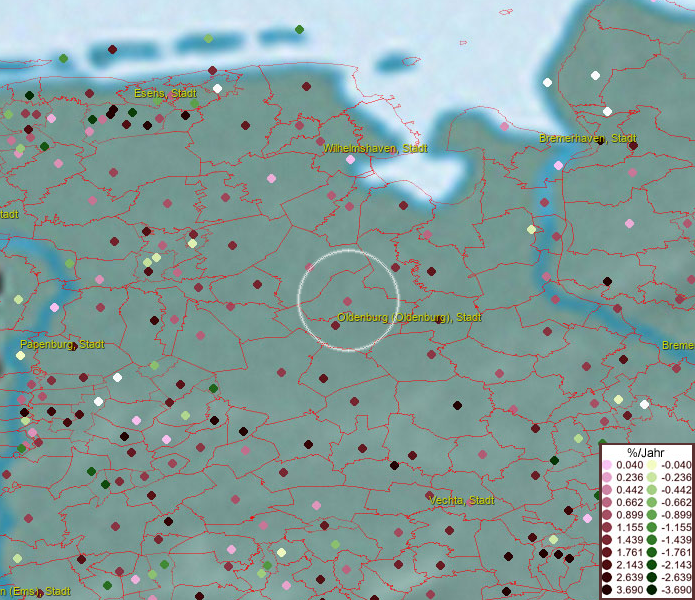Image resolution: width=695 pixels, height=600 pixels.
Task: Click the 1.155 legend color swatch
Action: coord(608,525)
